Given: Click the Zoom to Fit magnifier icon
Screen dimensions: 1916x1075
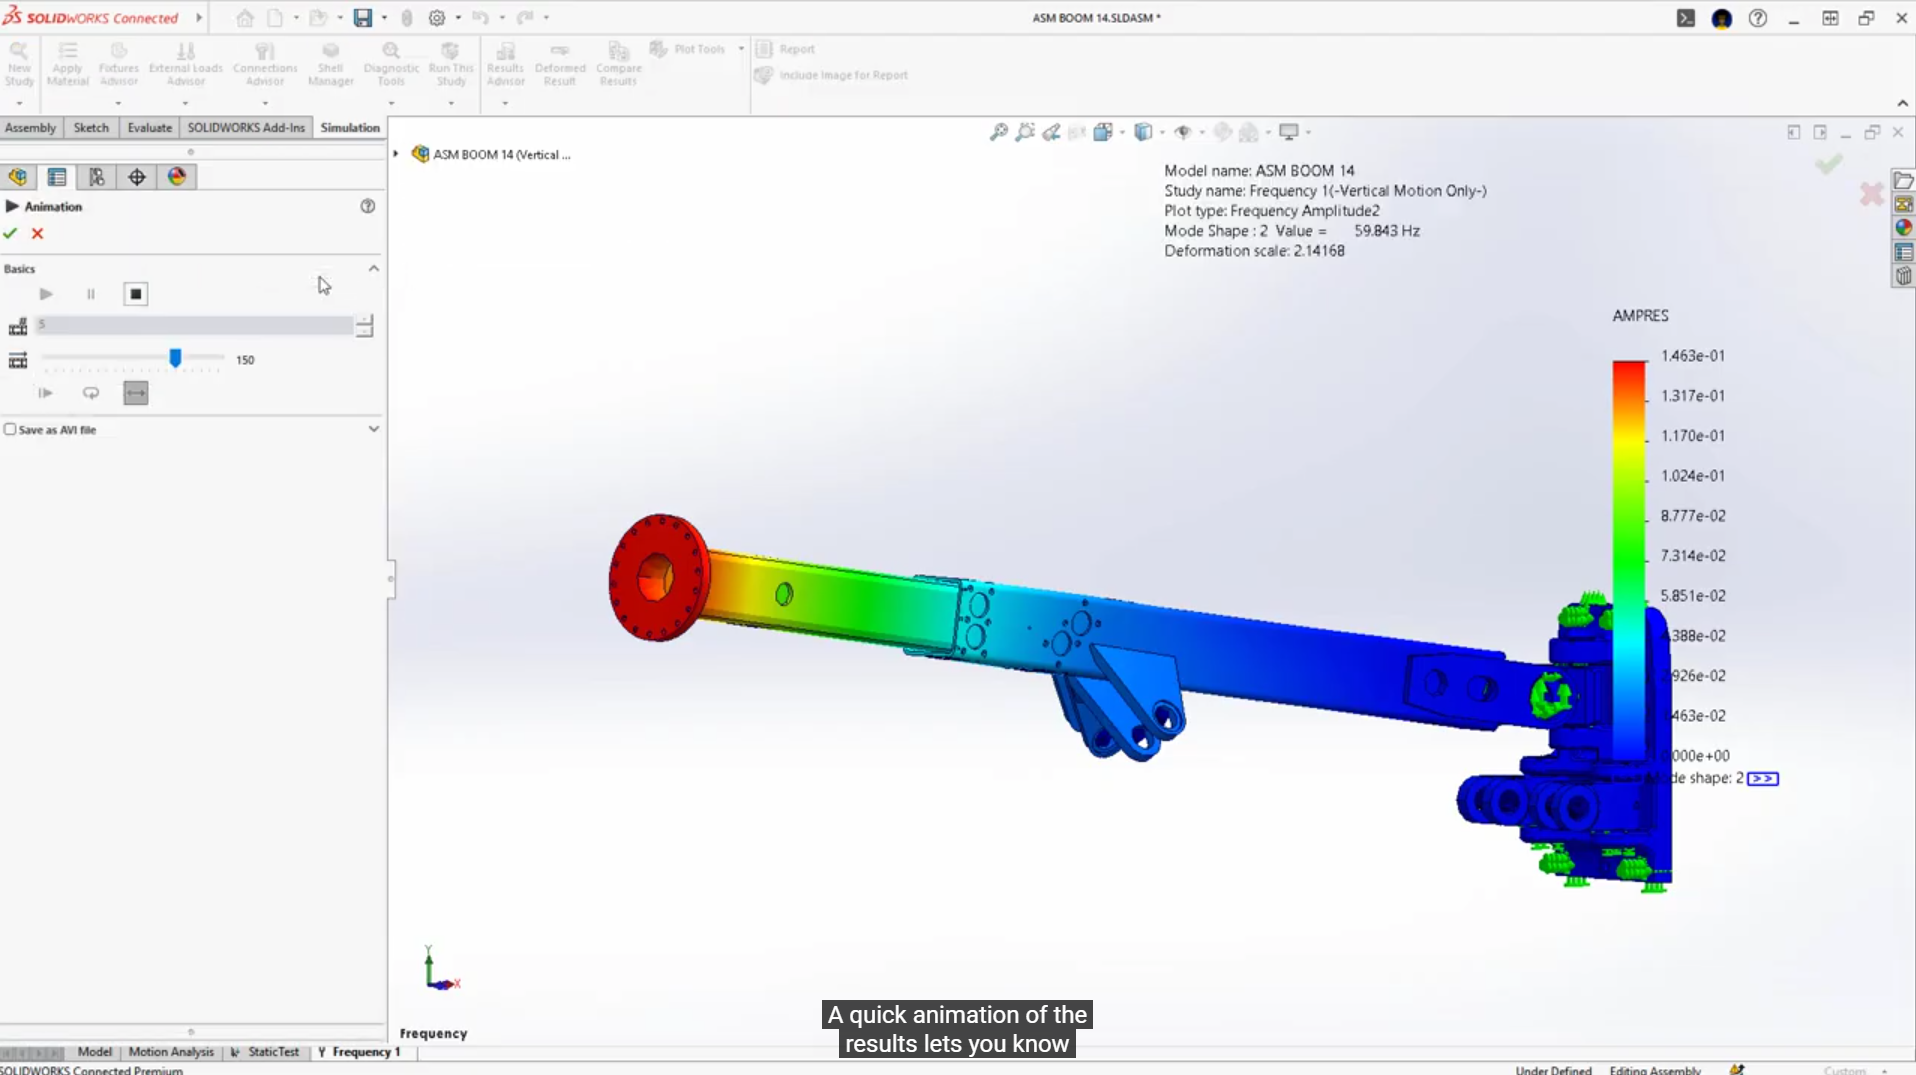Looking at the screenshot, I should point(998,132).
